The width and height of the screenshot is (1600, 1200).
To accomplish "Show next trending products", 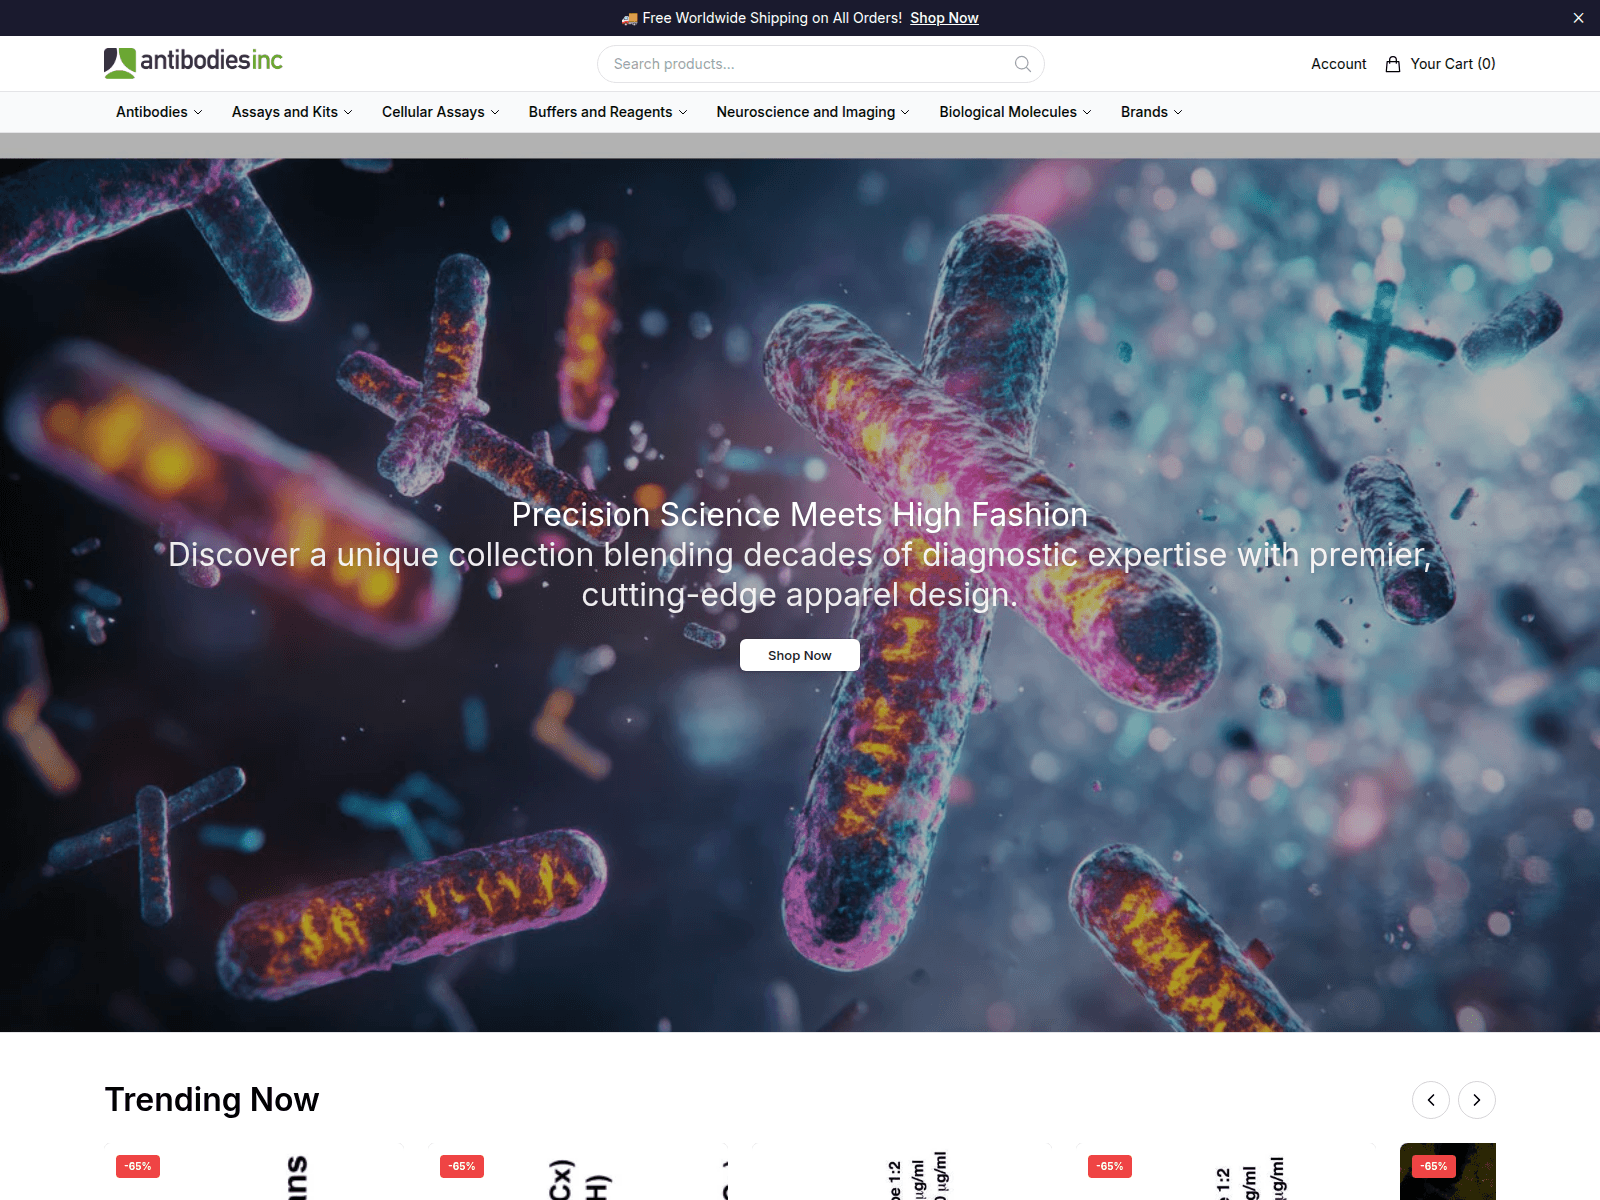I will (1477, 1100).
